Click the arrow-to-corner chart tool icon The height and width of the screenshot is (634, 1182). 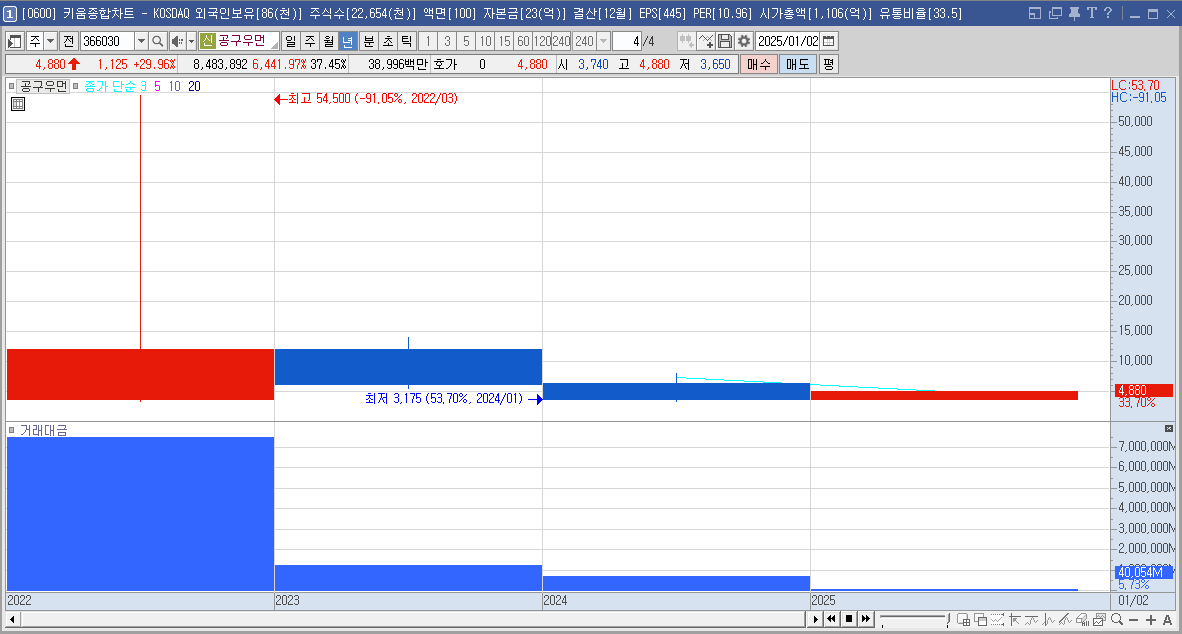(1015, 620)
